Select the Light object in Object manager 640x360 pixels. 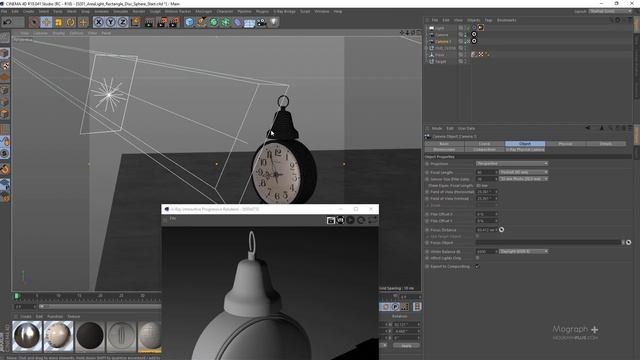pos(440,28)
